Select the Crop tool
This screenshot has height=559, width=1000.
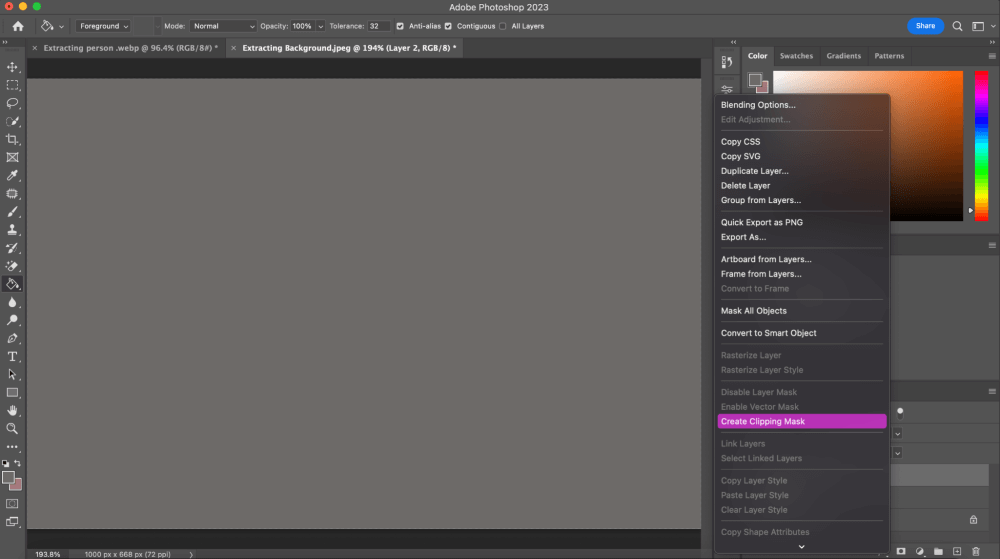(13, 139)
